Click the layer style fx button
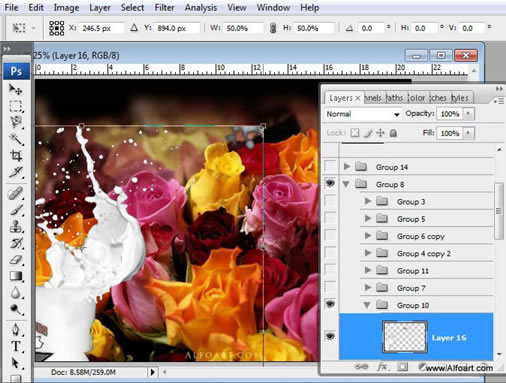The width and height of the screenshot is (506, 383). (x=382, y=367)
